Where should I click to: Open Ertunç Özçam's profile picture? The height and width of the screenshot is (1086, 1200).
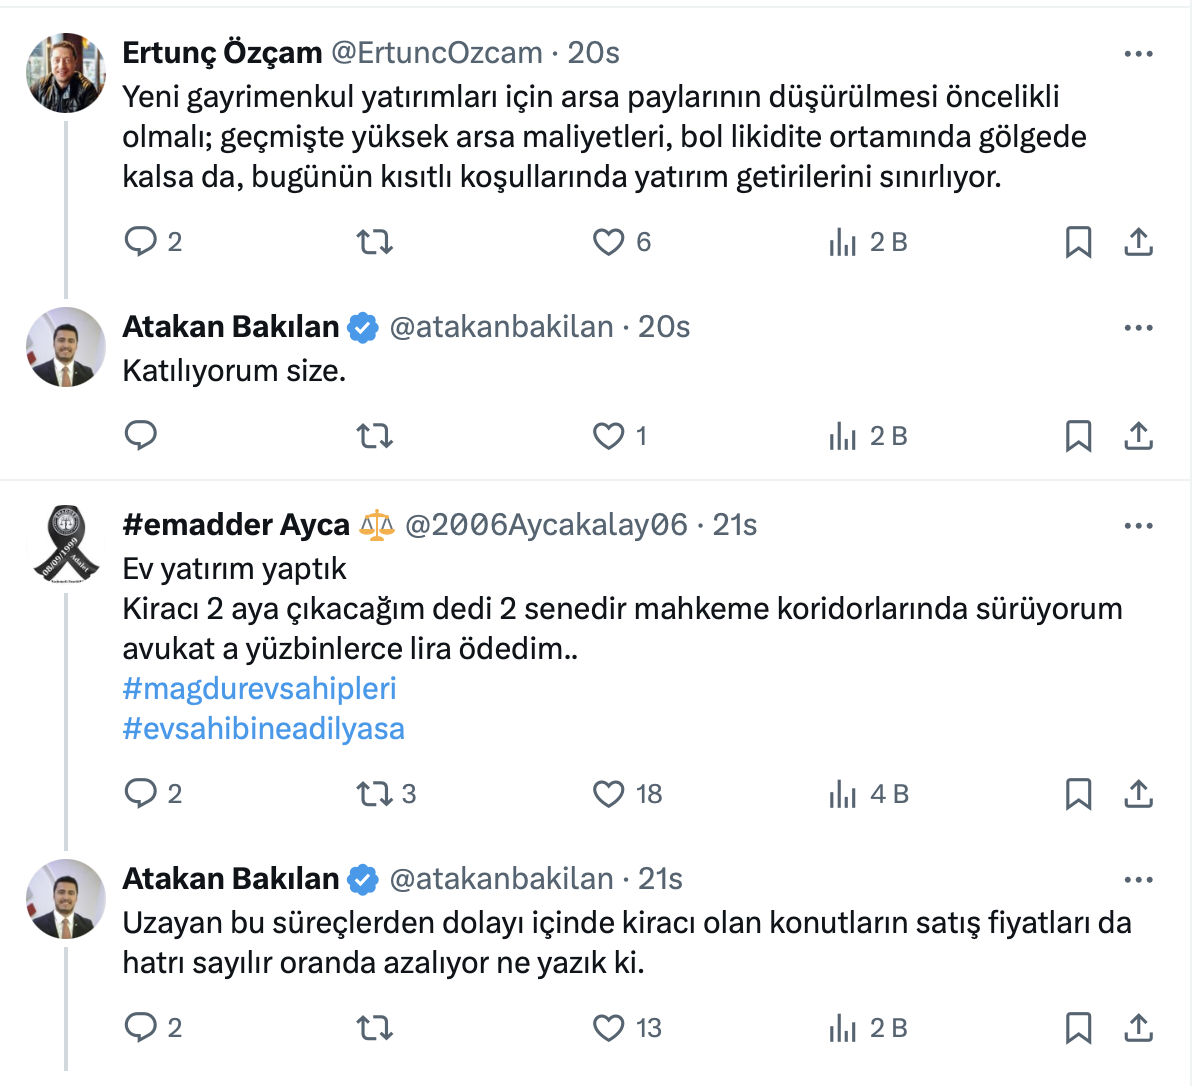tap(65, 73)
